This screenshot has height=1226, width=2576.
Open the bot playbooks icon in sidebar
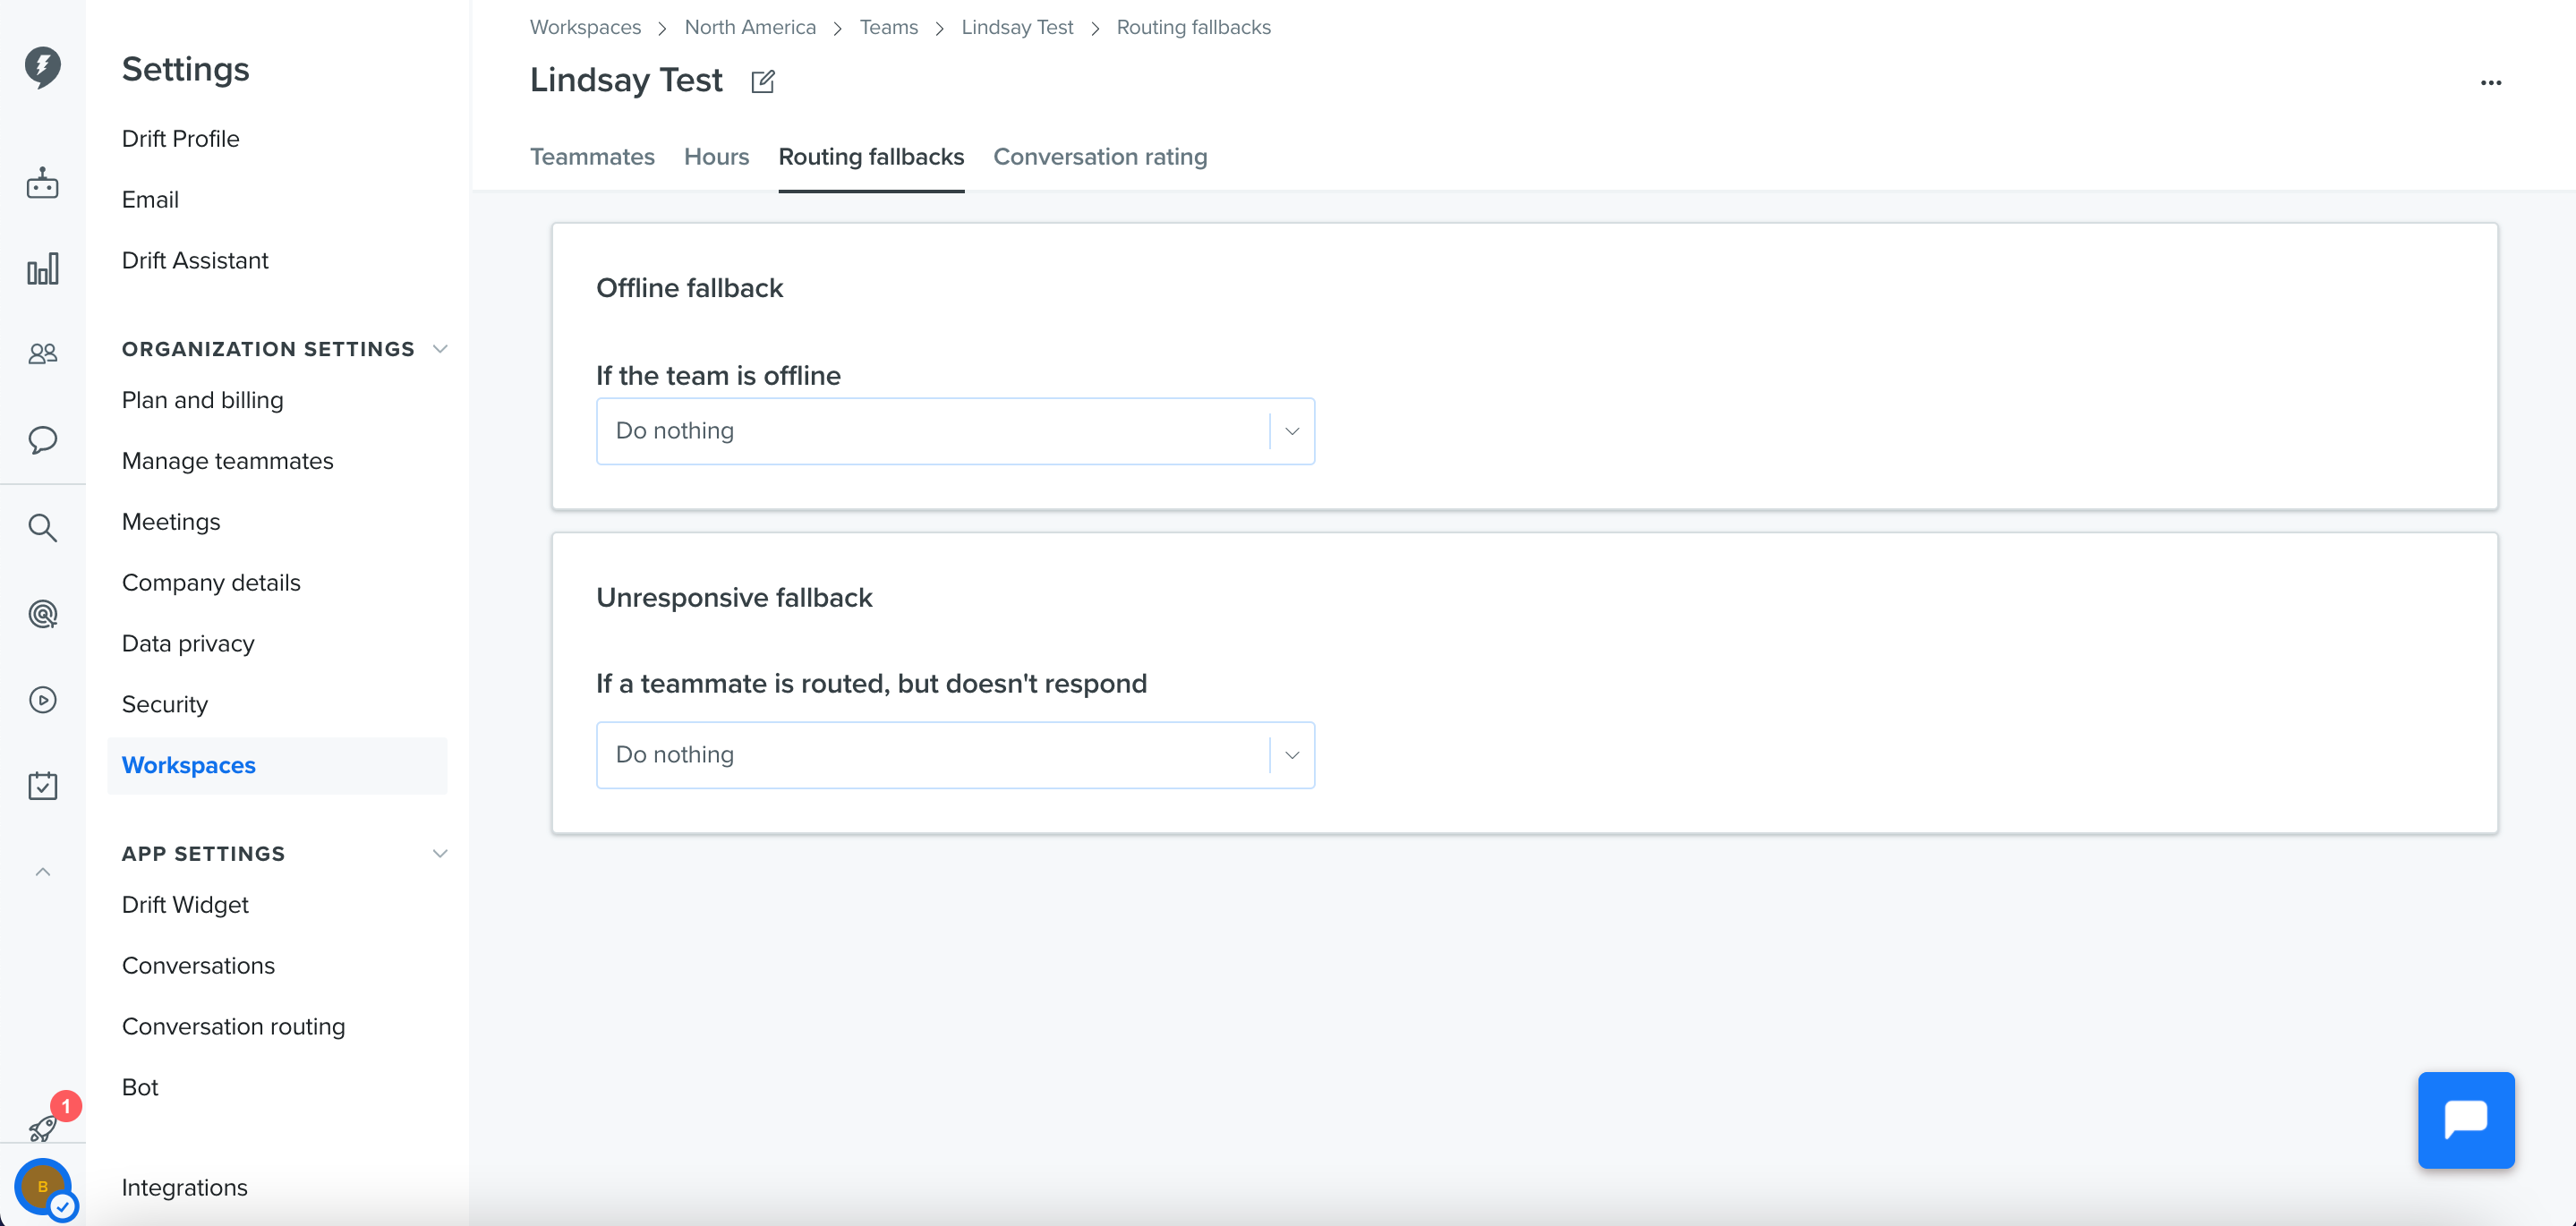(x=42, y=183)
